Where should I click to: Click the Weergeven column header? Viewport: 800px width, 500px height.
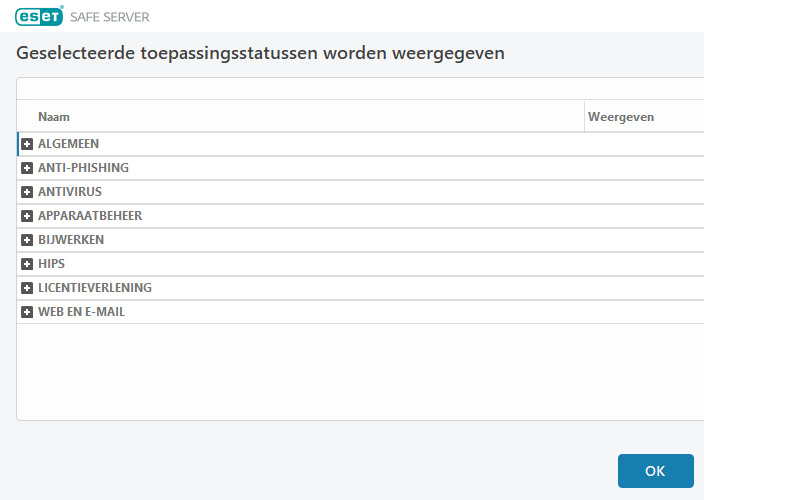pyautogui.click(x=621, y=117)
